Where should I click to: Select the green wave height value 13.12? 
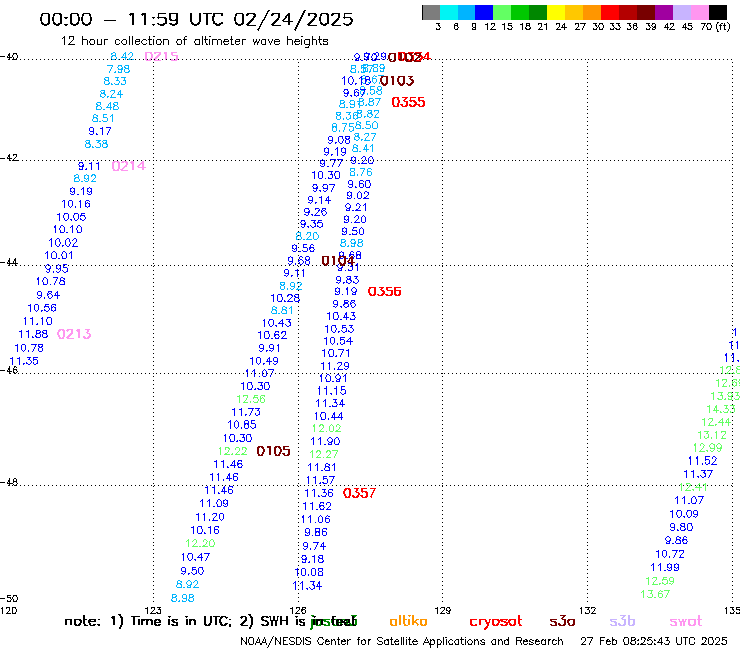[712, 435]
